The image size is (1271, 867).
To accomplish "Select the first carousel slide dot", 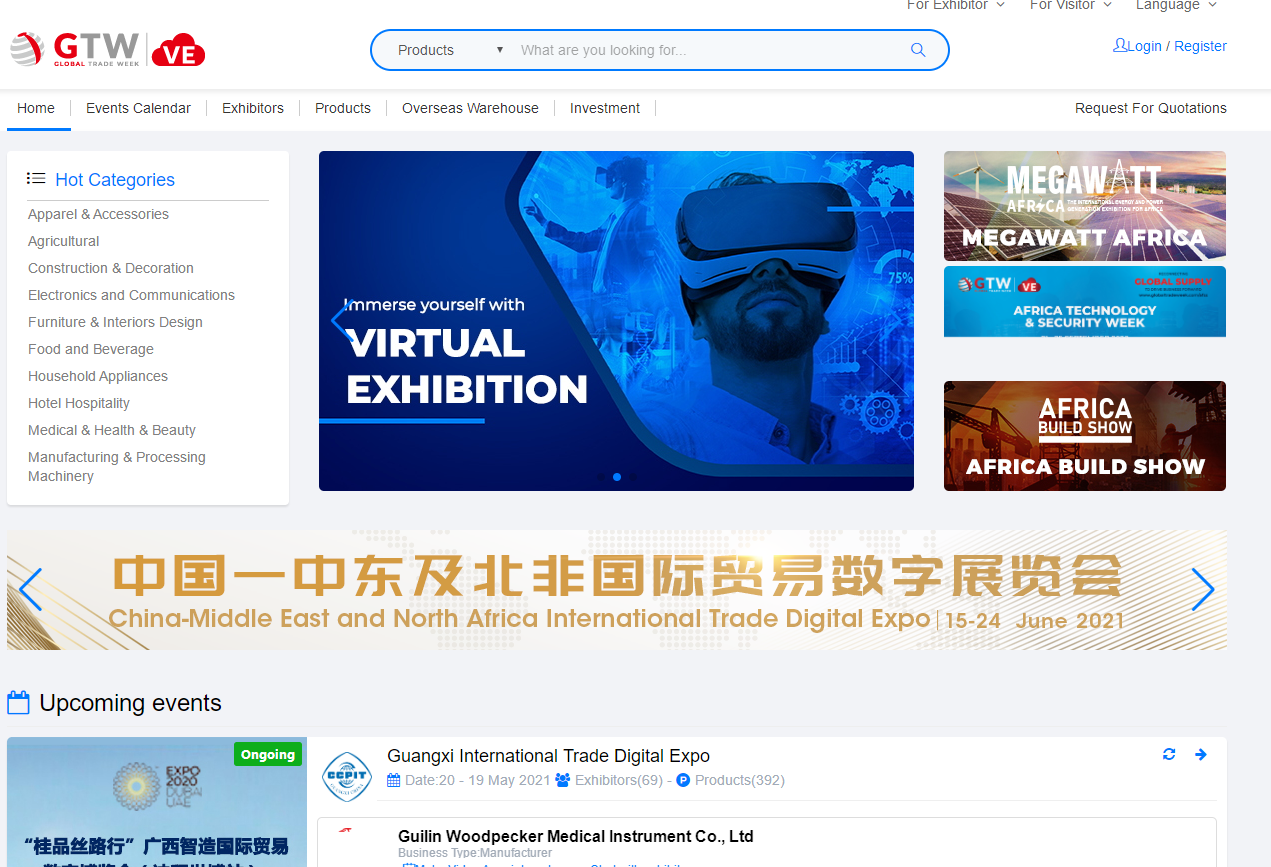I will [601, 477].
